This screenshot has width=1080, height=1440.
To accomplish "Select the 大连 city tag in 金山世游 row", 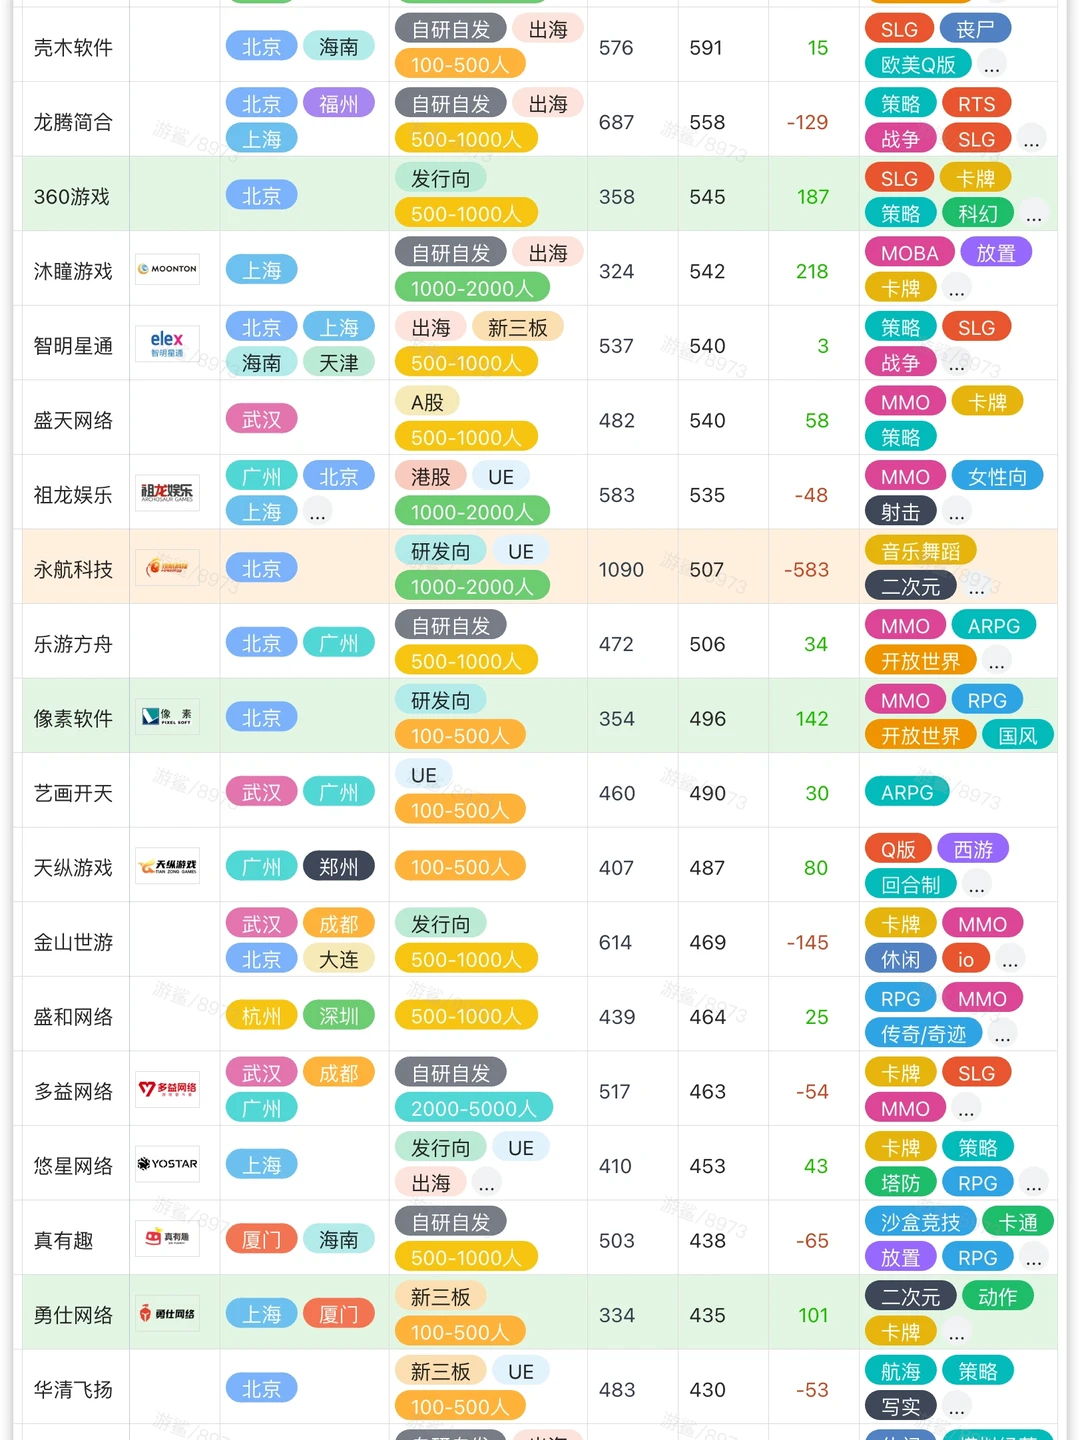I will [x=338, y=959].
